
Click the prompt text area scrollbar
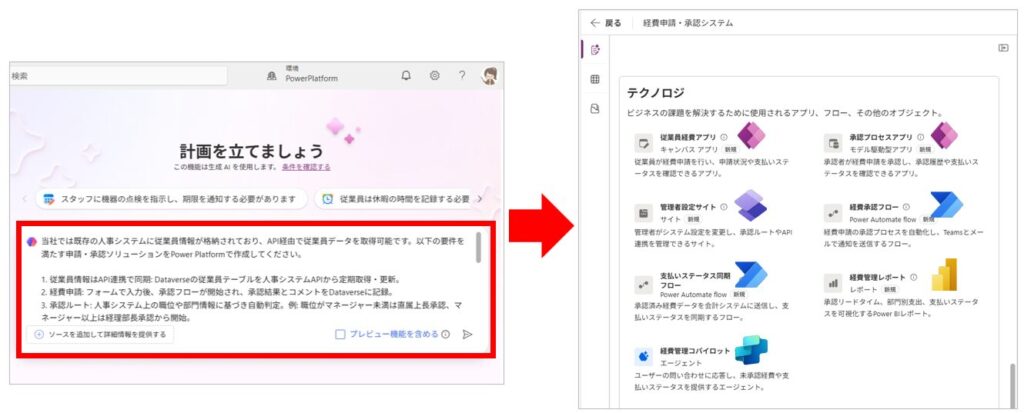click(x=479, y=247)
